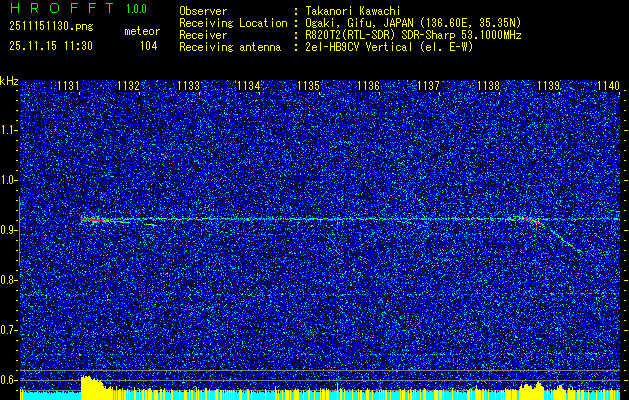The image size is (629, 400).
Task: Click the 0.7 kHz axis label
Action: (8, 330)
